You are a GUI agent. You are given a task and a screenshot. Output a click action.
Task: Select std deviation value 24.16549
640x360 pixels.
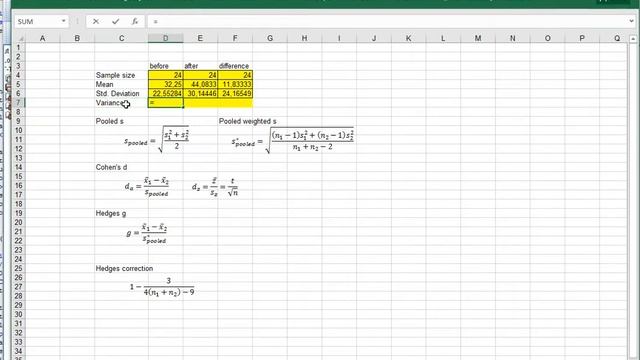tap(235, 93)
